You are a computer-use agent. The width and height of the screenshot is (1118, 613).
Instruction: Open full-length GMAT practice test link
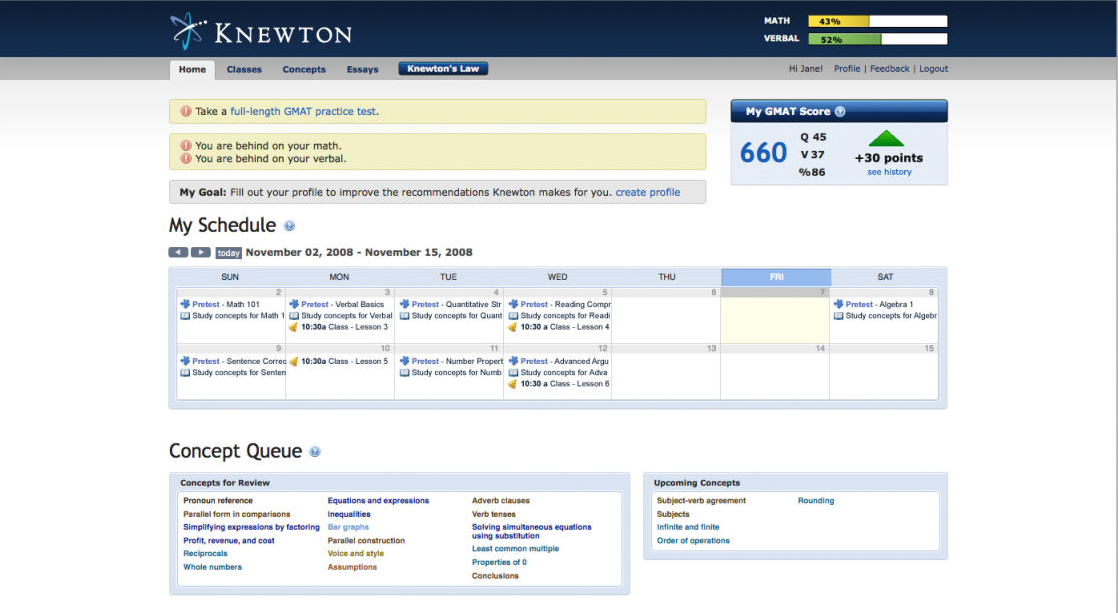point(303,111)
